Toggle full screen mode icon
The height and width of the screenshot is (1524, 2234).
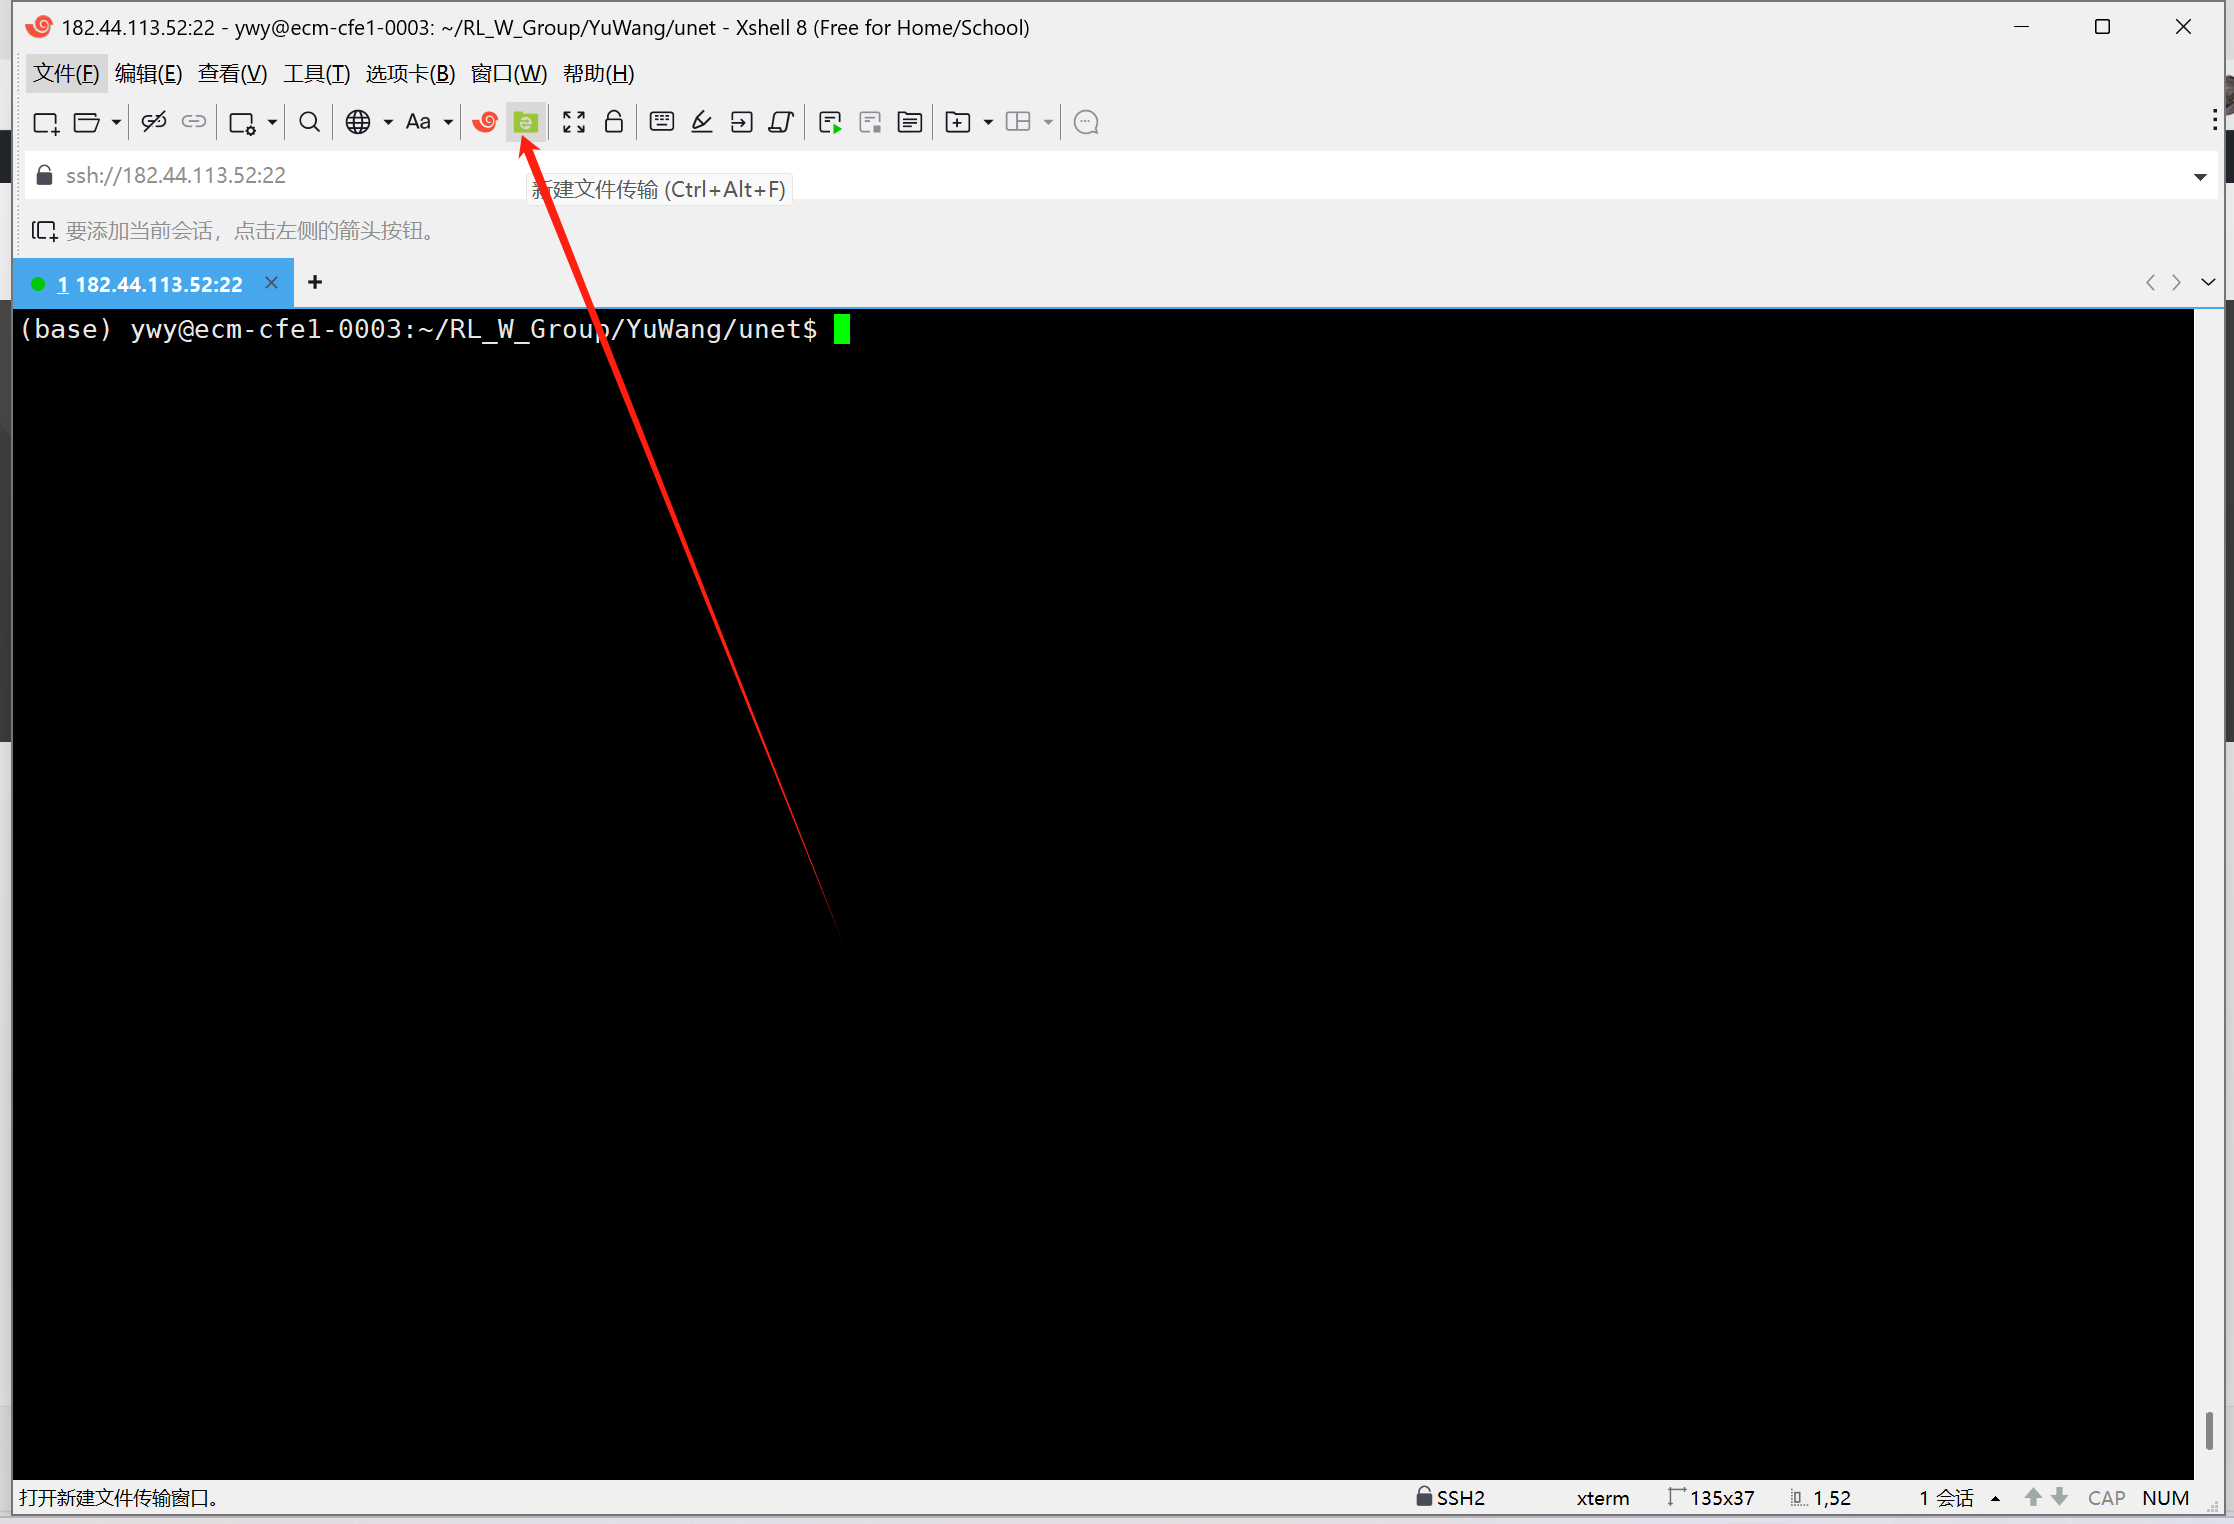(x=573, y=122)
